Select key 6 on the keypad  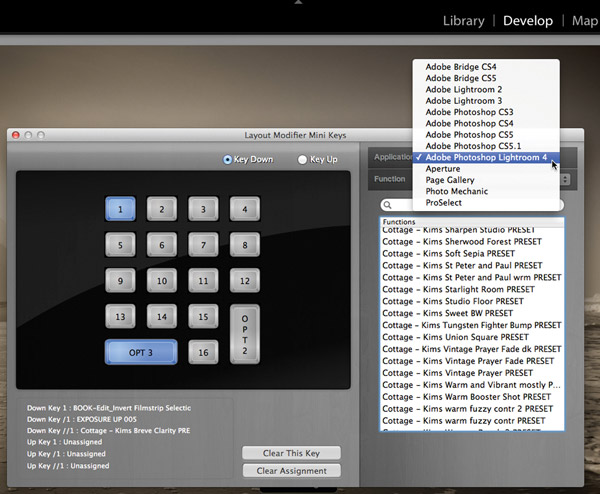pos(162,245)
